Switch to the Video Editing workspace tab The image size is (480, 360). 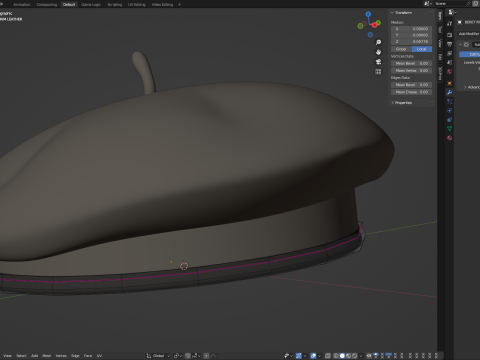[x=162, y=5]
